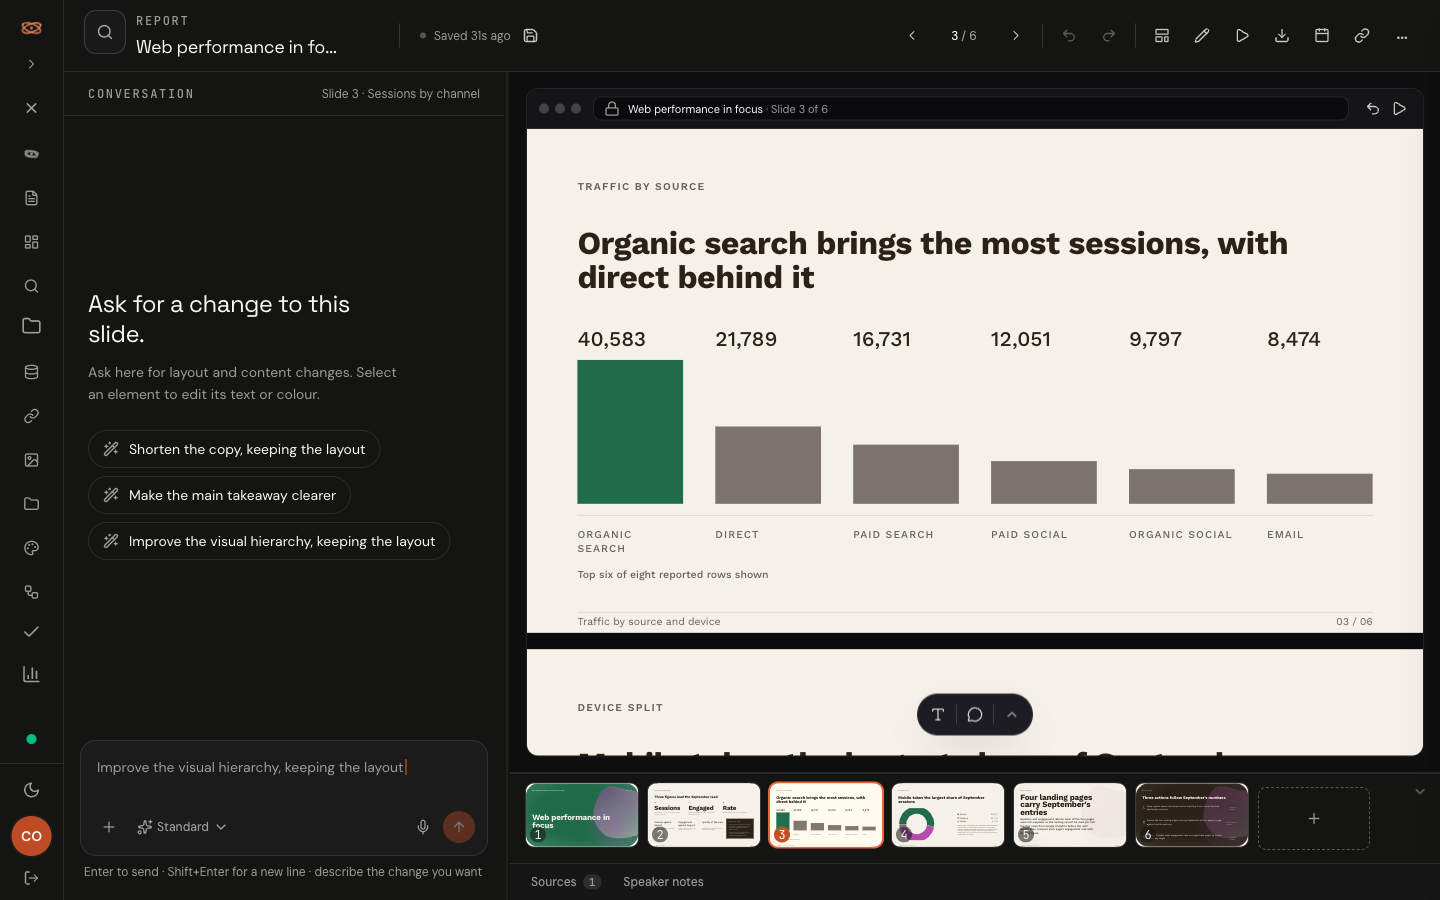Select 'Shorten the copy, keeping the layout' suggestion
The image size is (1440, 900).
[234, 449]
